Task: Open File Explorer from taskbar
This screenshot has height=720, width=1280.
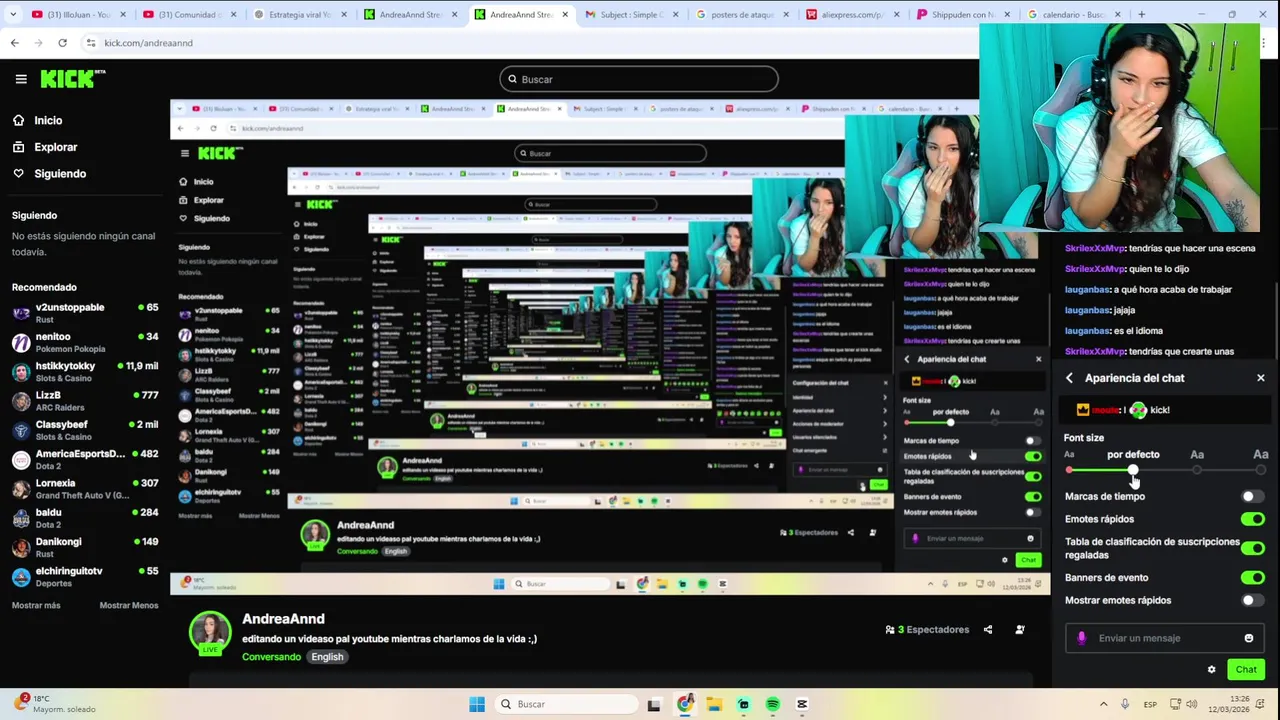Action: pos(714,704)
